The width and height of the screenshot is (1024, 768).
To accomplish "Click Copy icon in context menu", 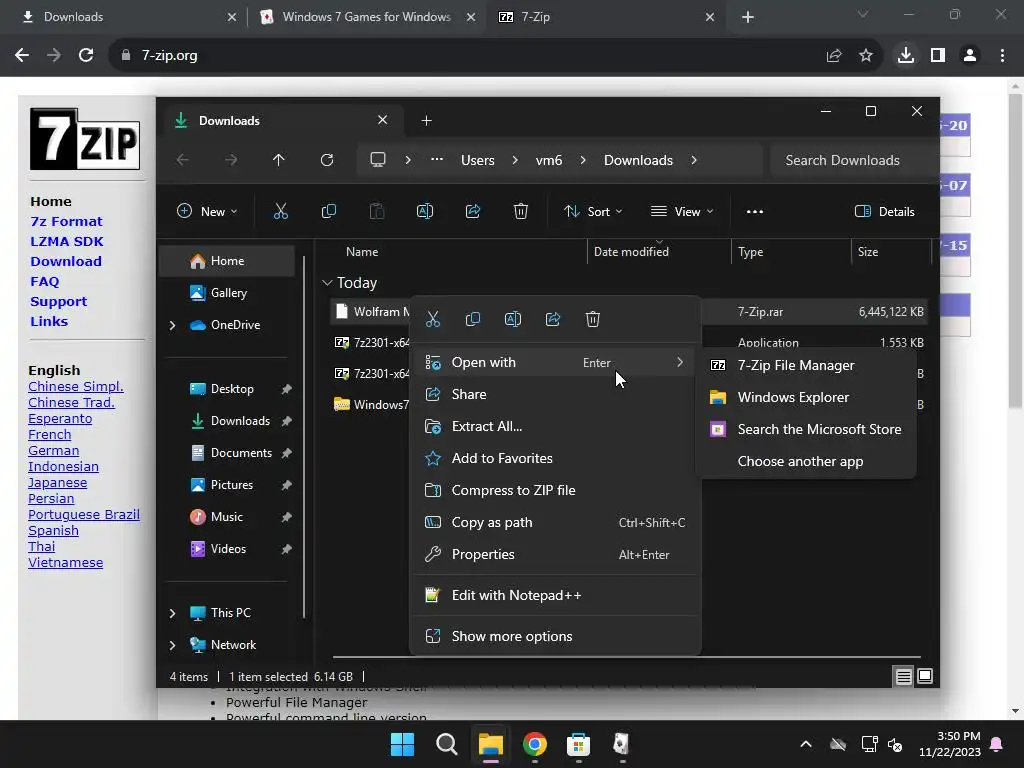I will point(473,319).
